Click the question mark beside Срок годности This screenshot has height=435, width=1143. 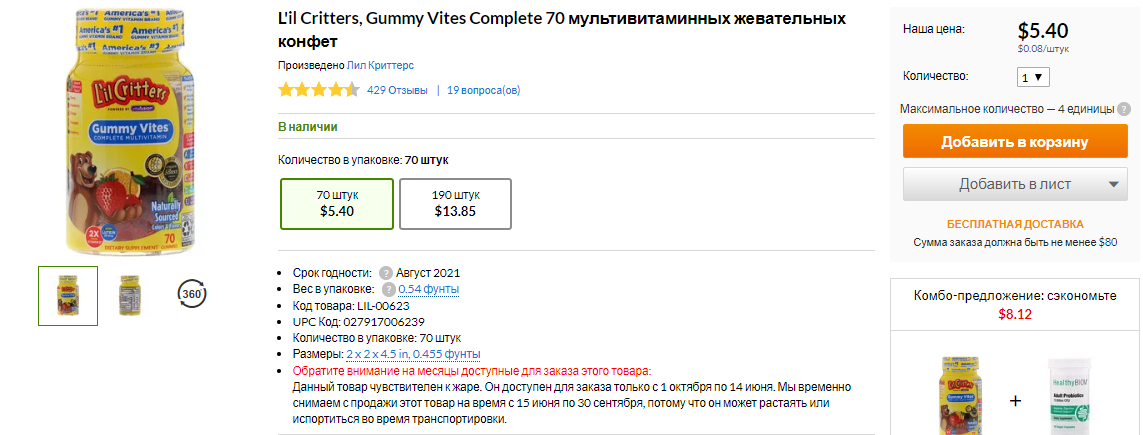[x=386, y=274]
